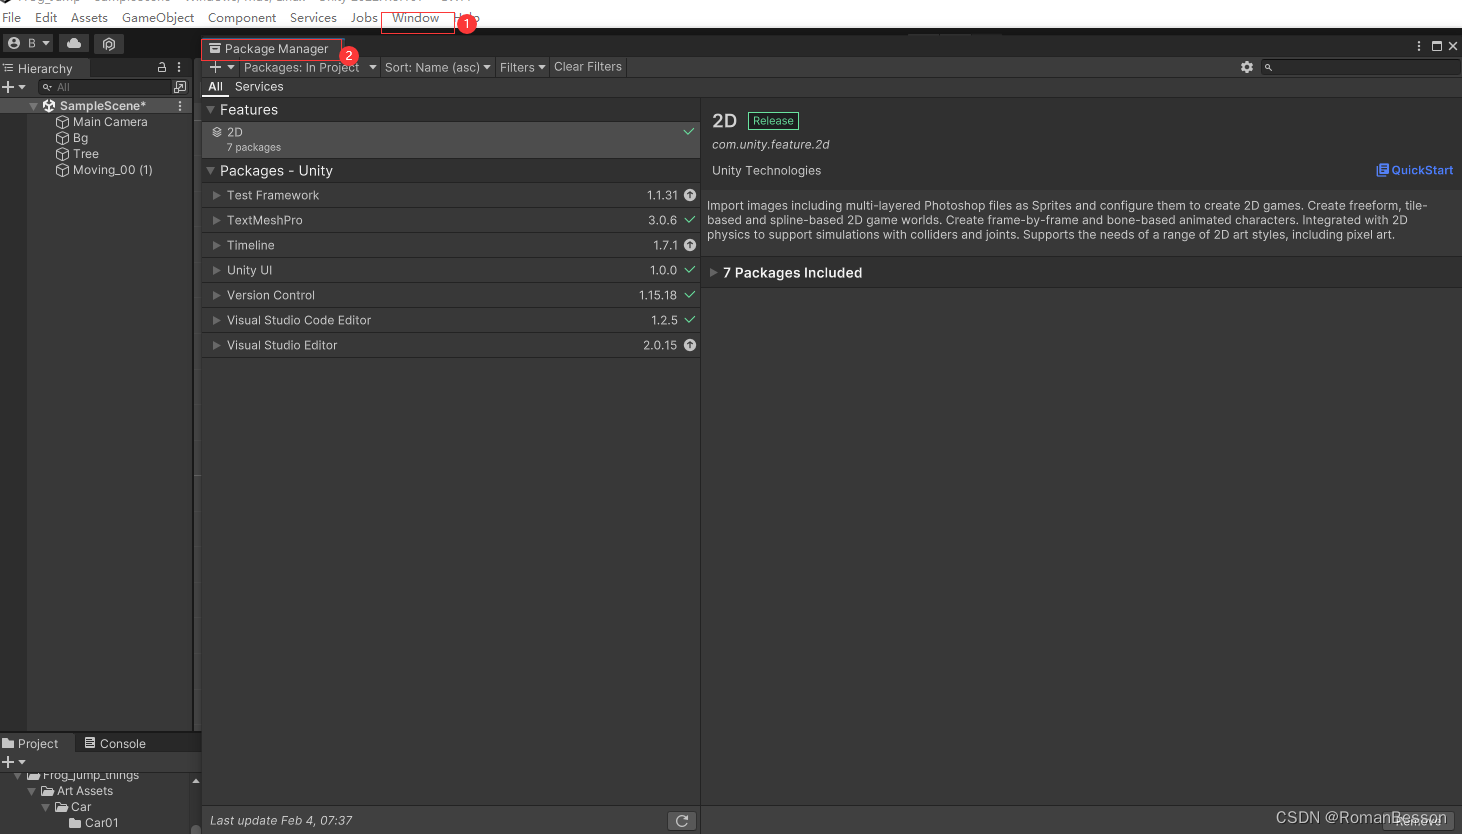The image size is (1462, 834).
Task: Expand the 7 Packages Included section
Action: click(713, 273)
